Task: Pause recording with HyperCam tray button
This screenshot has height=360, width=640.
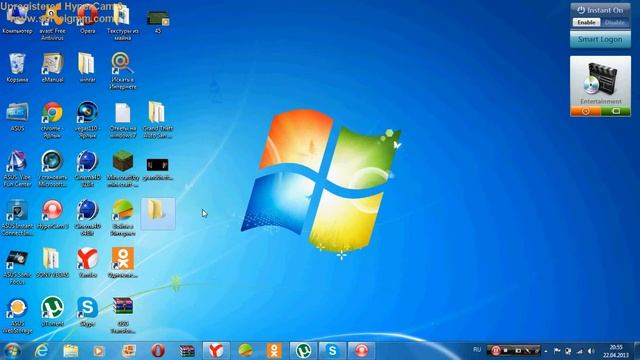Action: pyautogui.click(x=496, y=350)
